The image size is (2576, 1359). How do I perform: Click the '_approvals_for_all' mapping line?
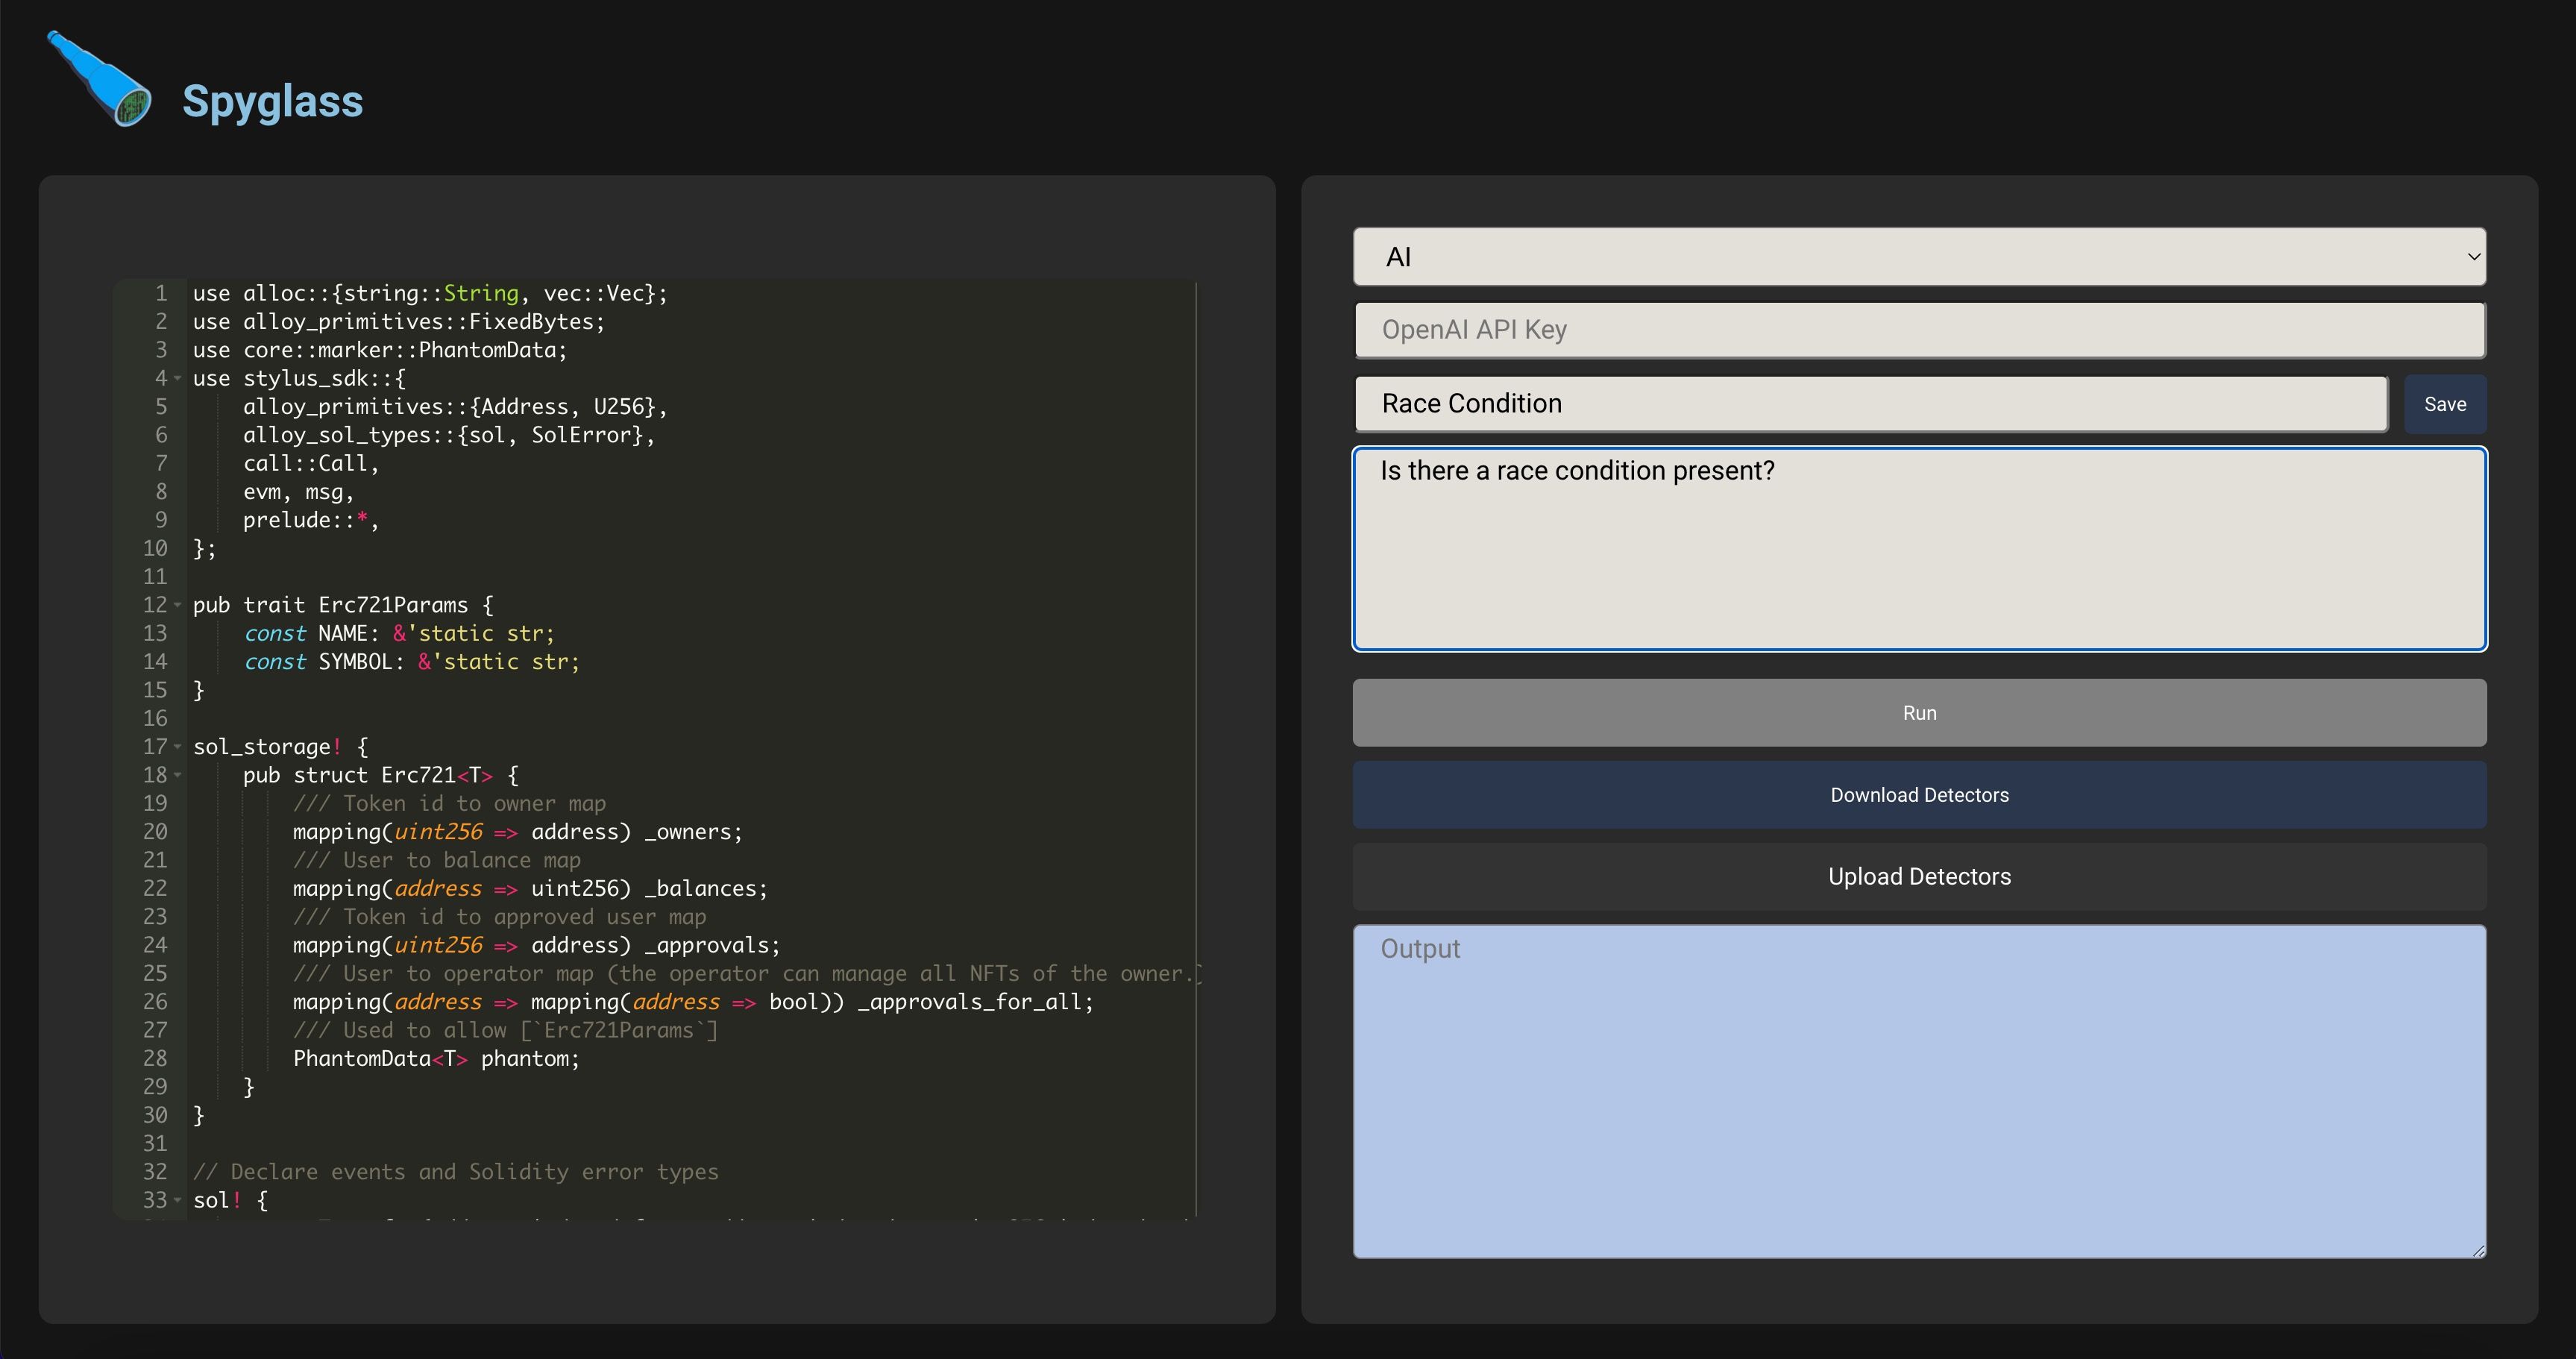(x=693, y=1002)
